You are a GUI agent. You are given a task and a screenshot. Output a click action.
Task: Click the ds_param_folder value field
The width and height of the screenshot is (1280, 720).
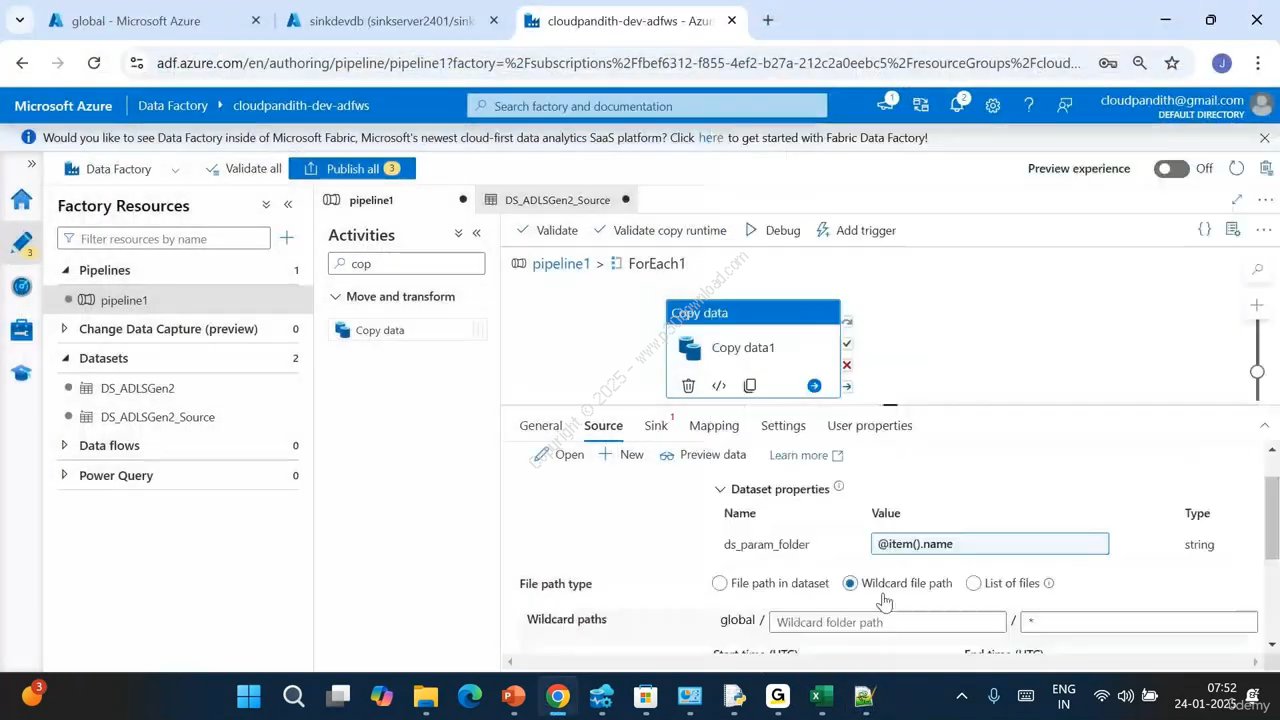pyautogui.click(x=990, y=544)
